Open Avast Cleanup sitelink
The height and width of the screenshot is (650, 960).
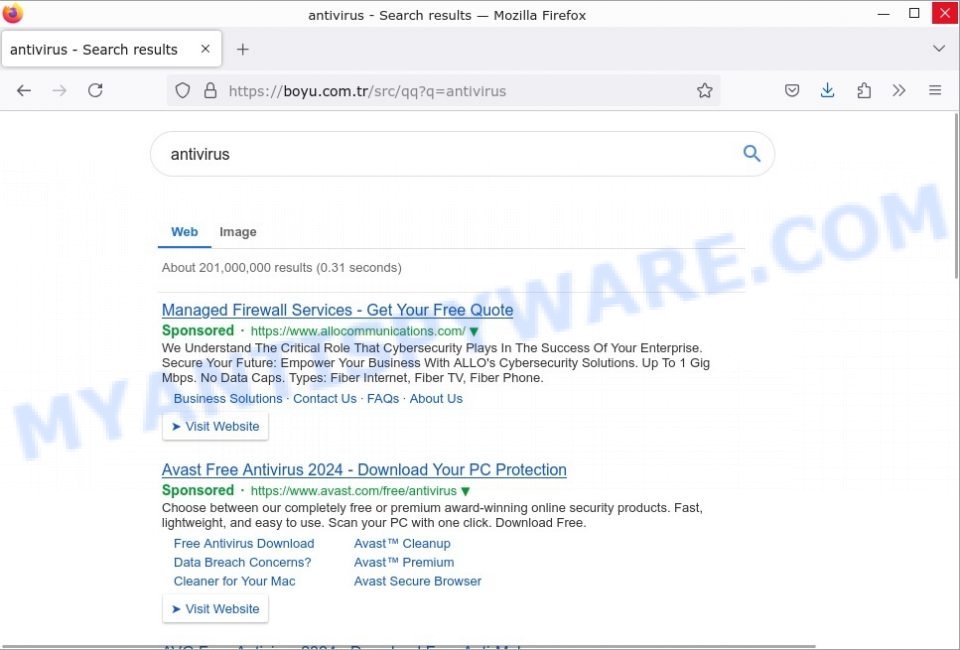click(402, 544)
